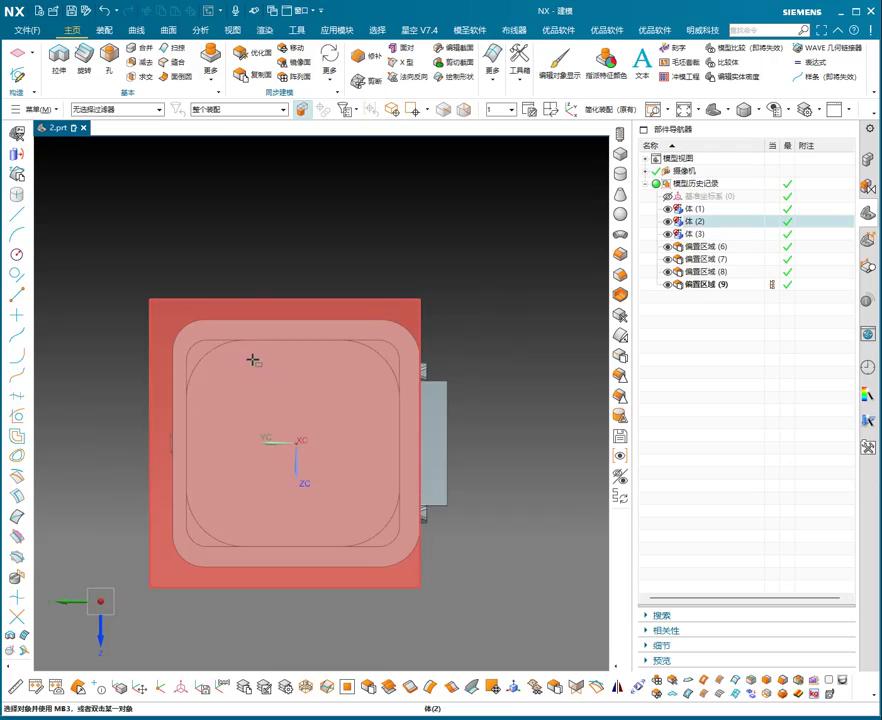The height and width of the screenshot is (720, 882).
Task: Click the 编辑对象显示 brush icon
Action: tap(559, 60)
